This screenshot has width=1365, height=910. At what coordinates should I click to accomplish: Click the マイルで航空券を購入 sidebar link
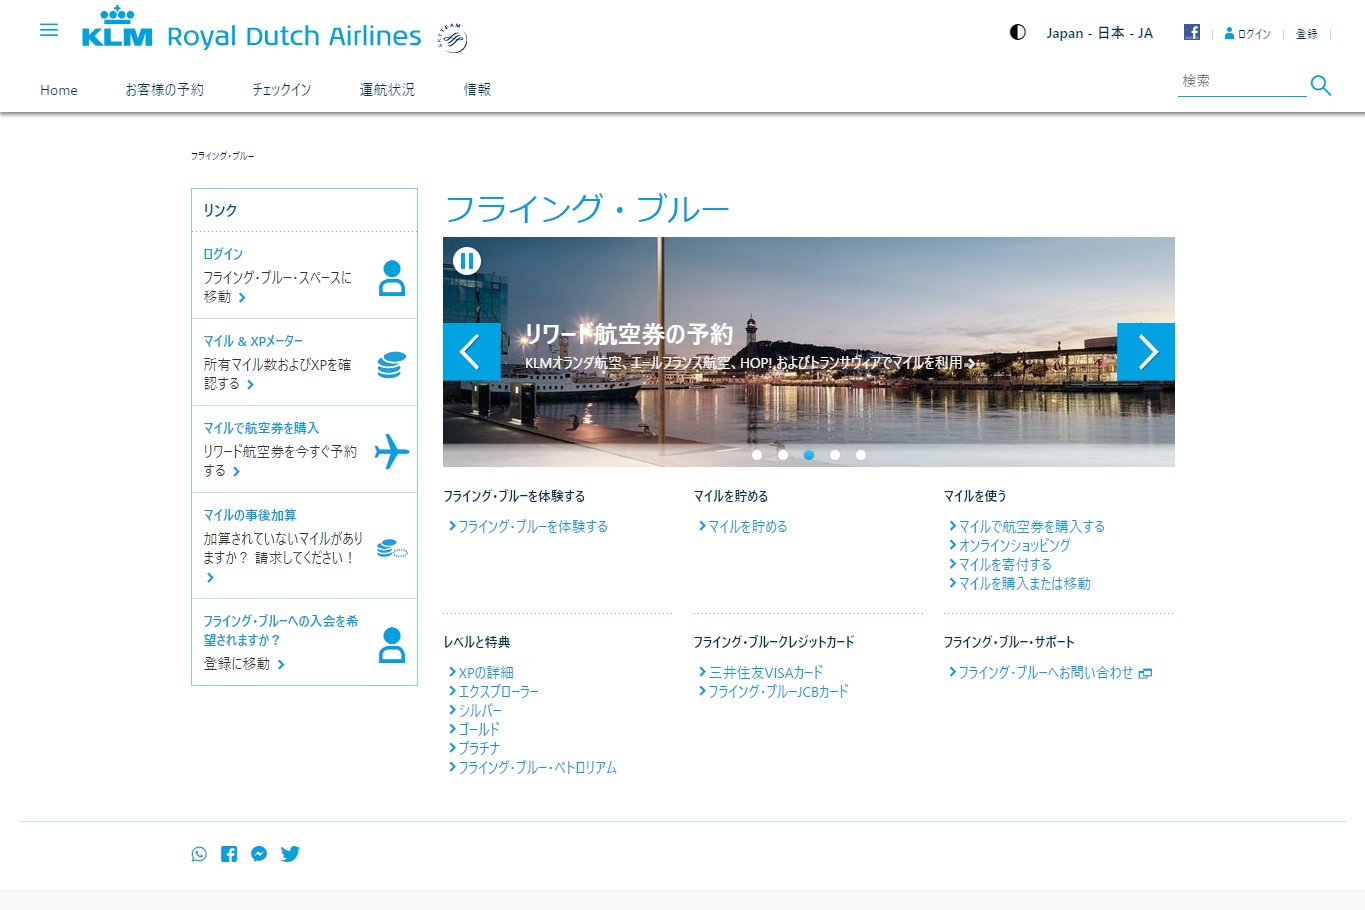point(261,428)
